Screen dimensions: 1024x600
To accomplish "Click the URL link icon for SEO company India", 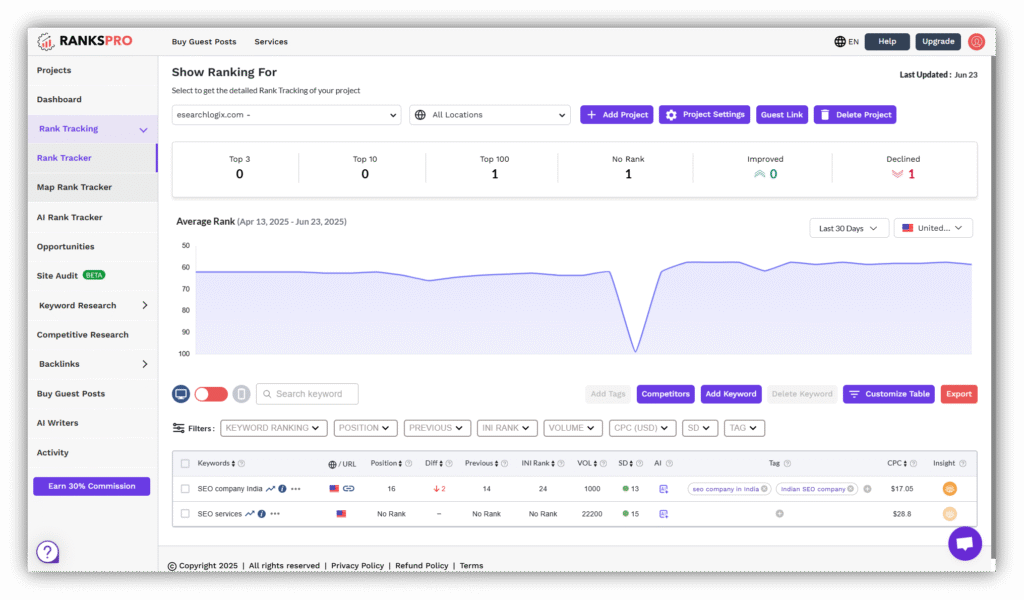I will click(x=349, y=488).
